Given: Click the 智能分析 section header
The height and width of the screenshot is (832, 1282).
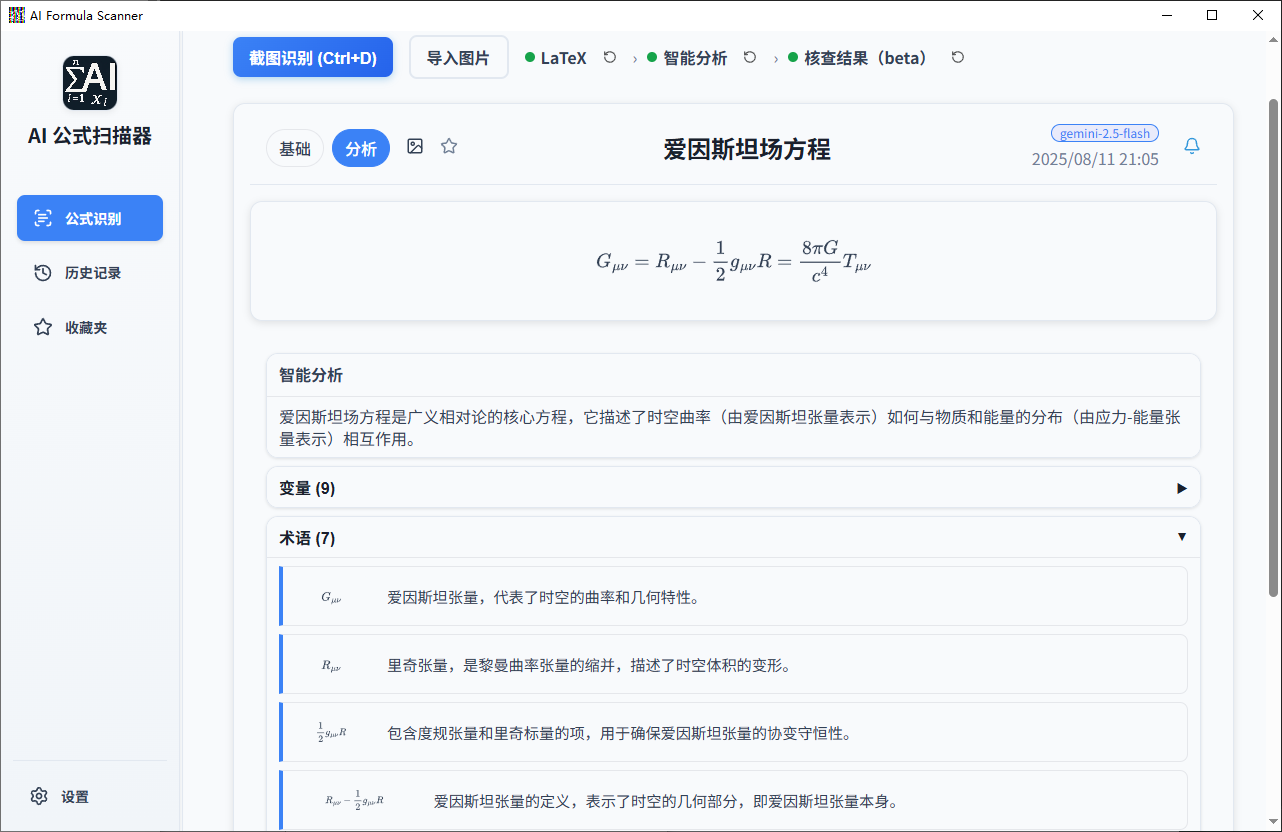Looking at the screenshot, I should pyautogui.click(x=733, y=376).
